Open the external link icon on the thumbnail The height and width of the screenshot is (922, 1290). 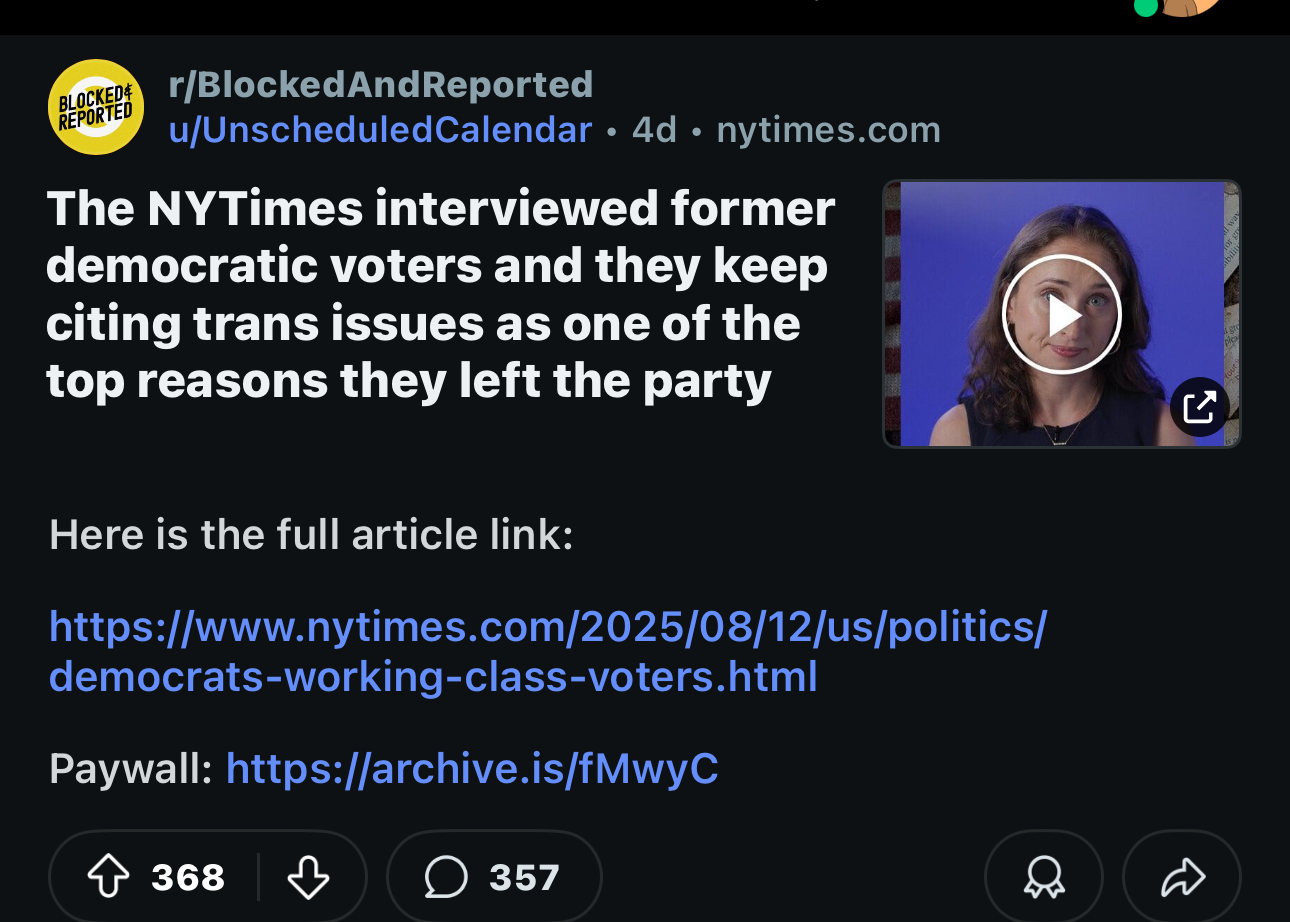(1199, 407)
